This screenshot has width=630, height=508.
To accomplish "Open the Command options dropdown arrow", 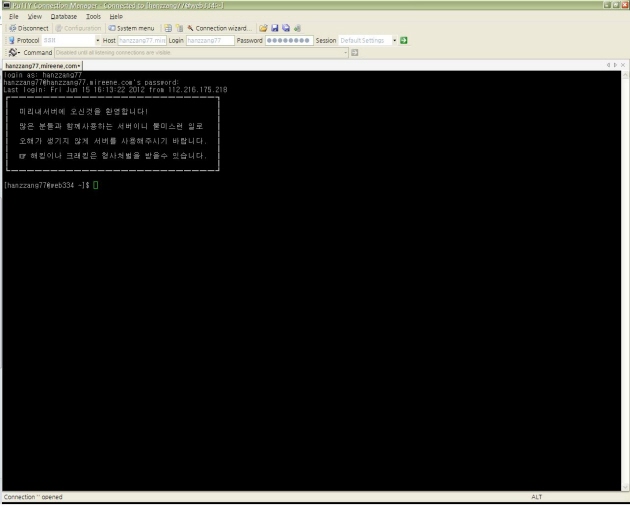I will coord(345,52).
